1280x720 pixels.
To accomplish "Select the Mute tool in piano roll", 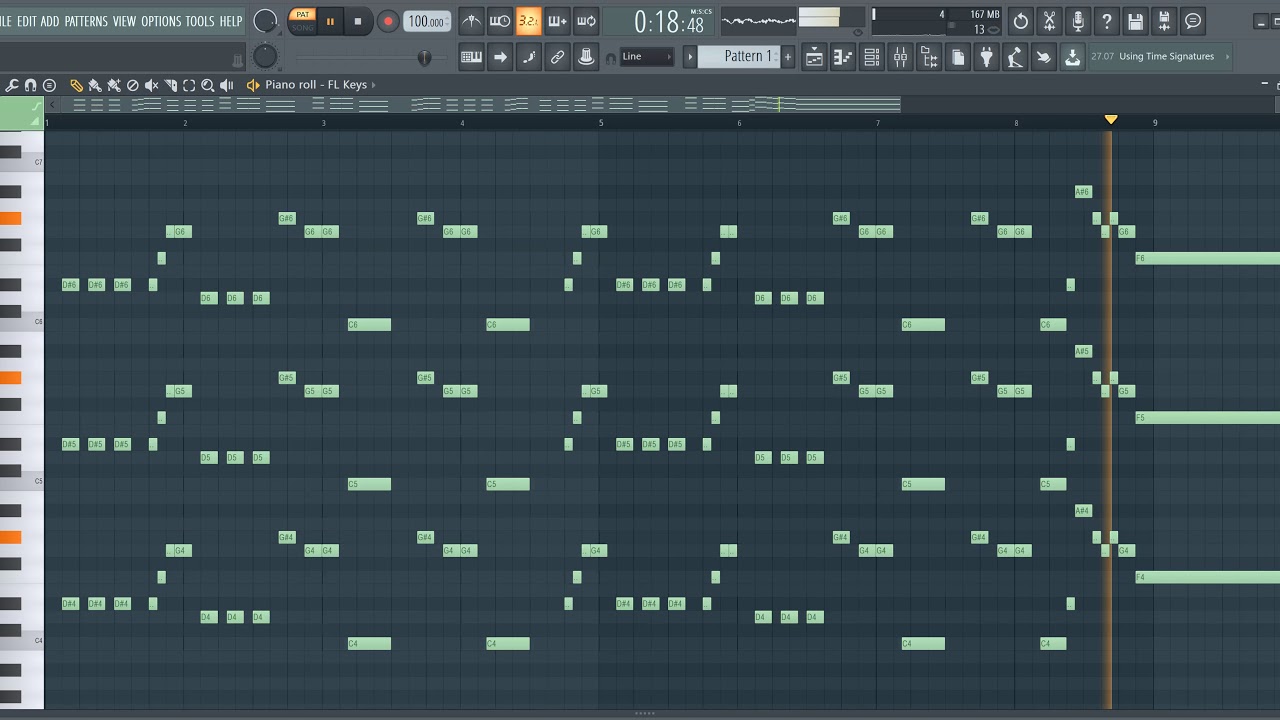I will [x=151, y=85].
